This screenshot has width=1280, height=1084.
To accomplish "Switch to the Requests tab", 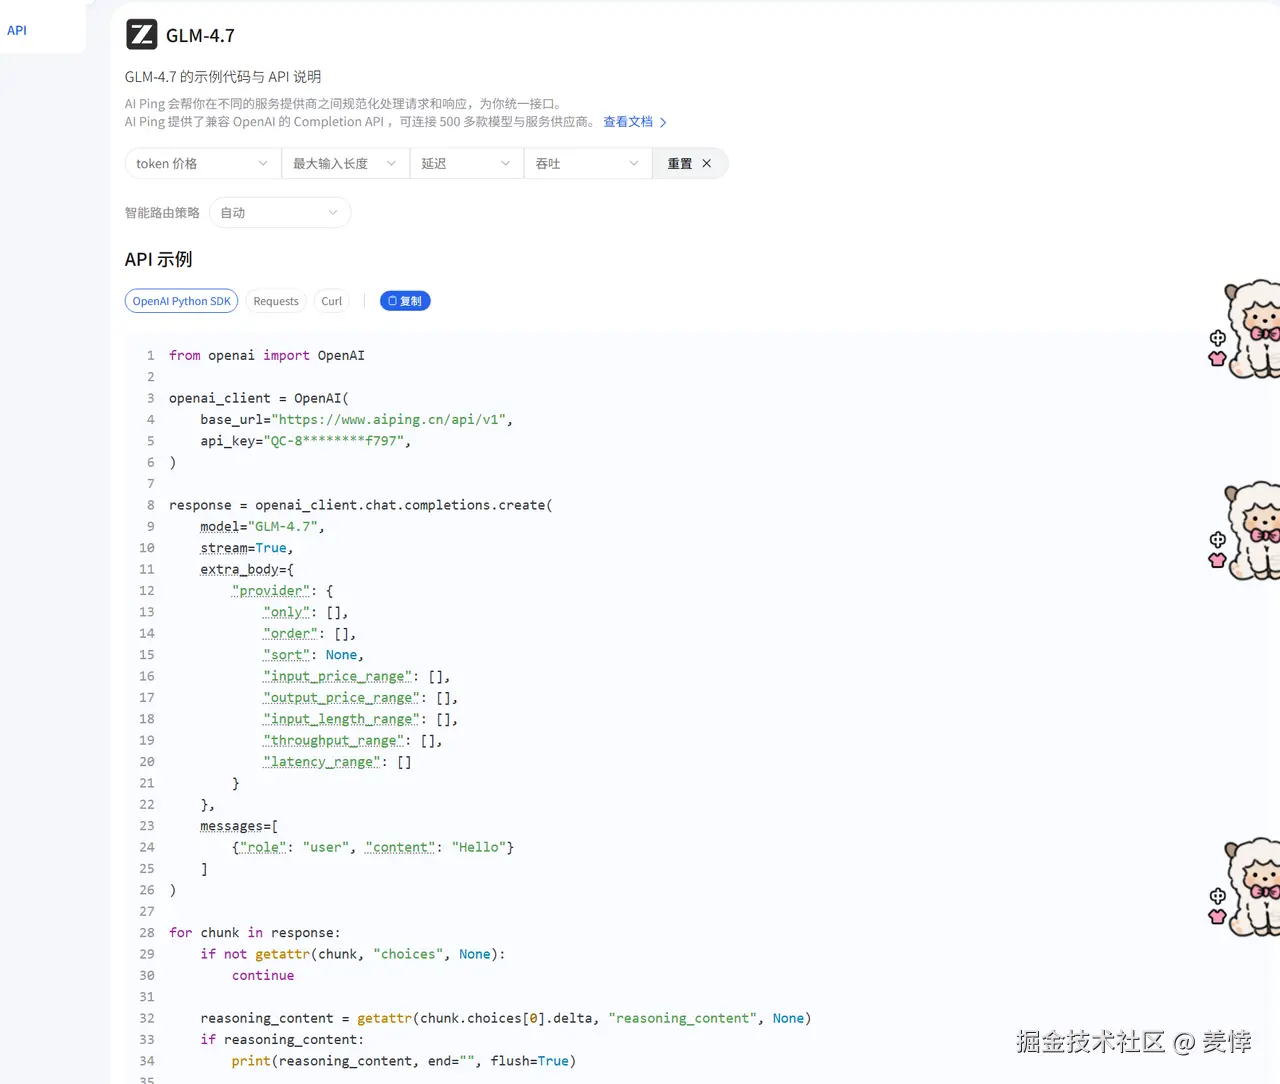I will tap(276, 301).
